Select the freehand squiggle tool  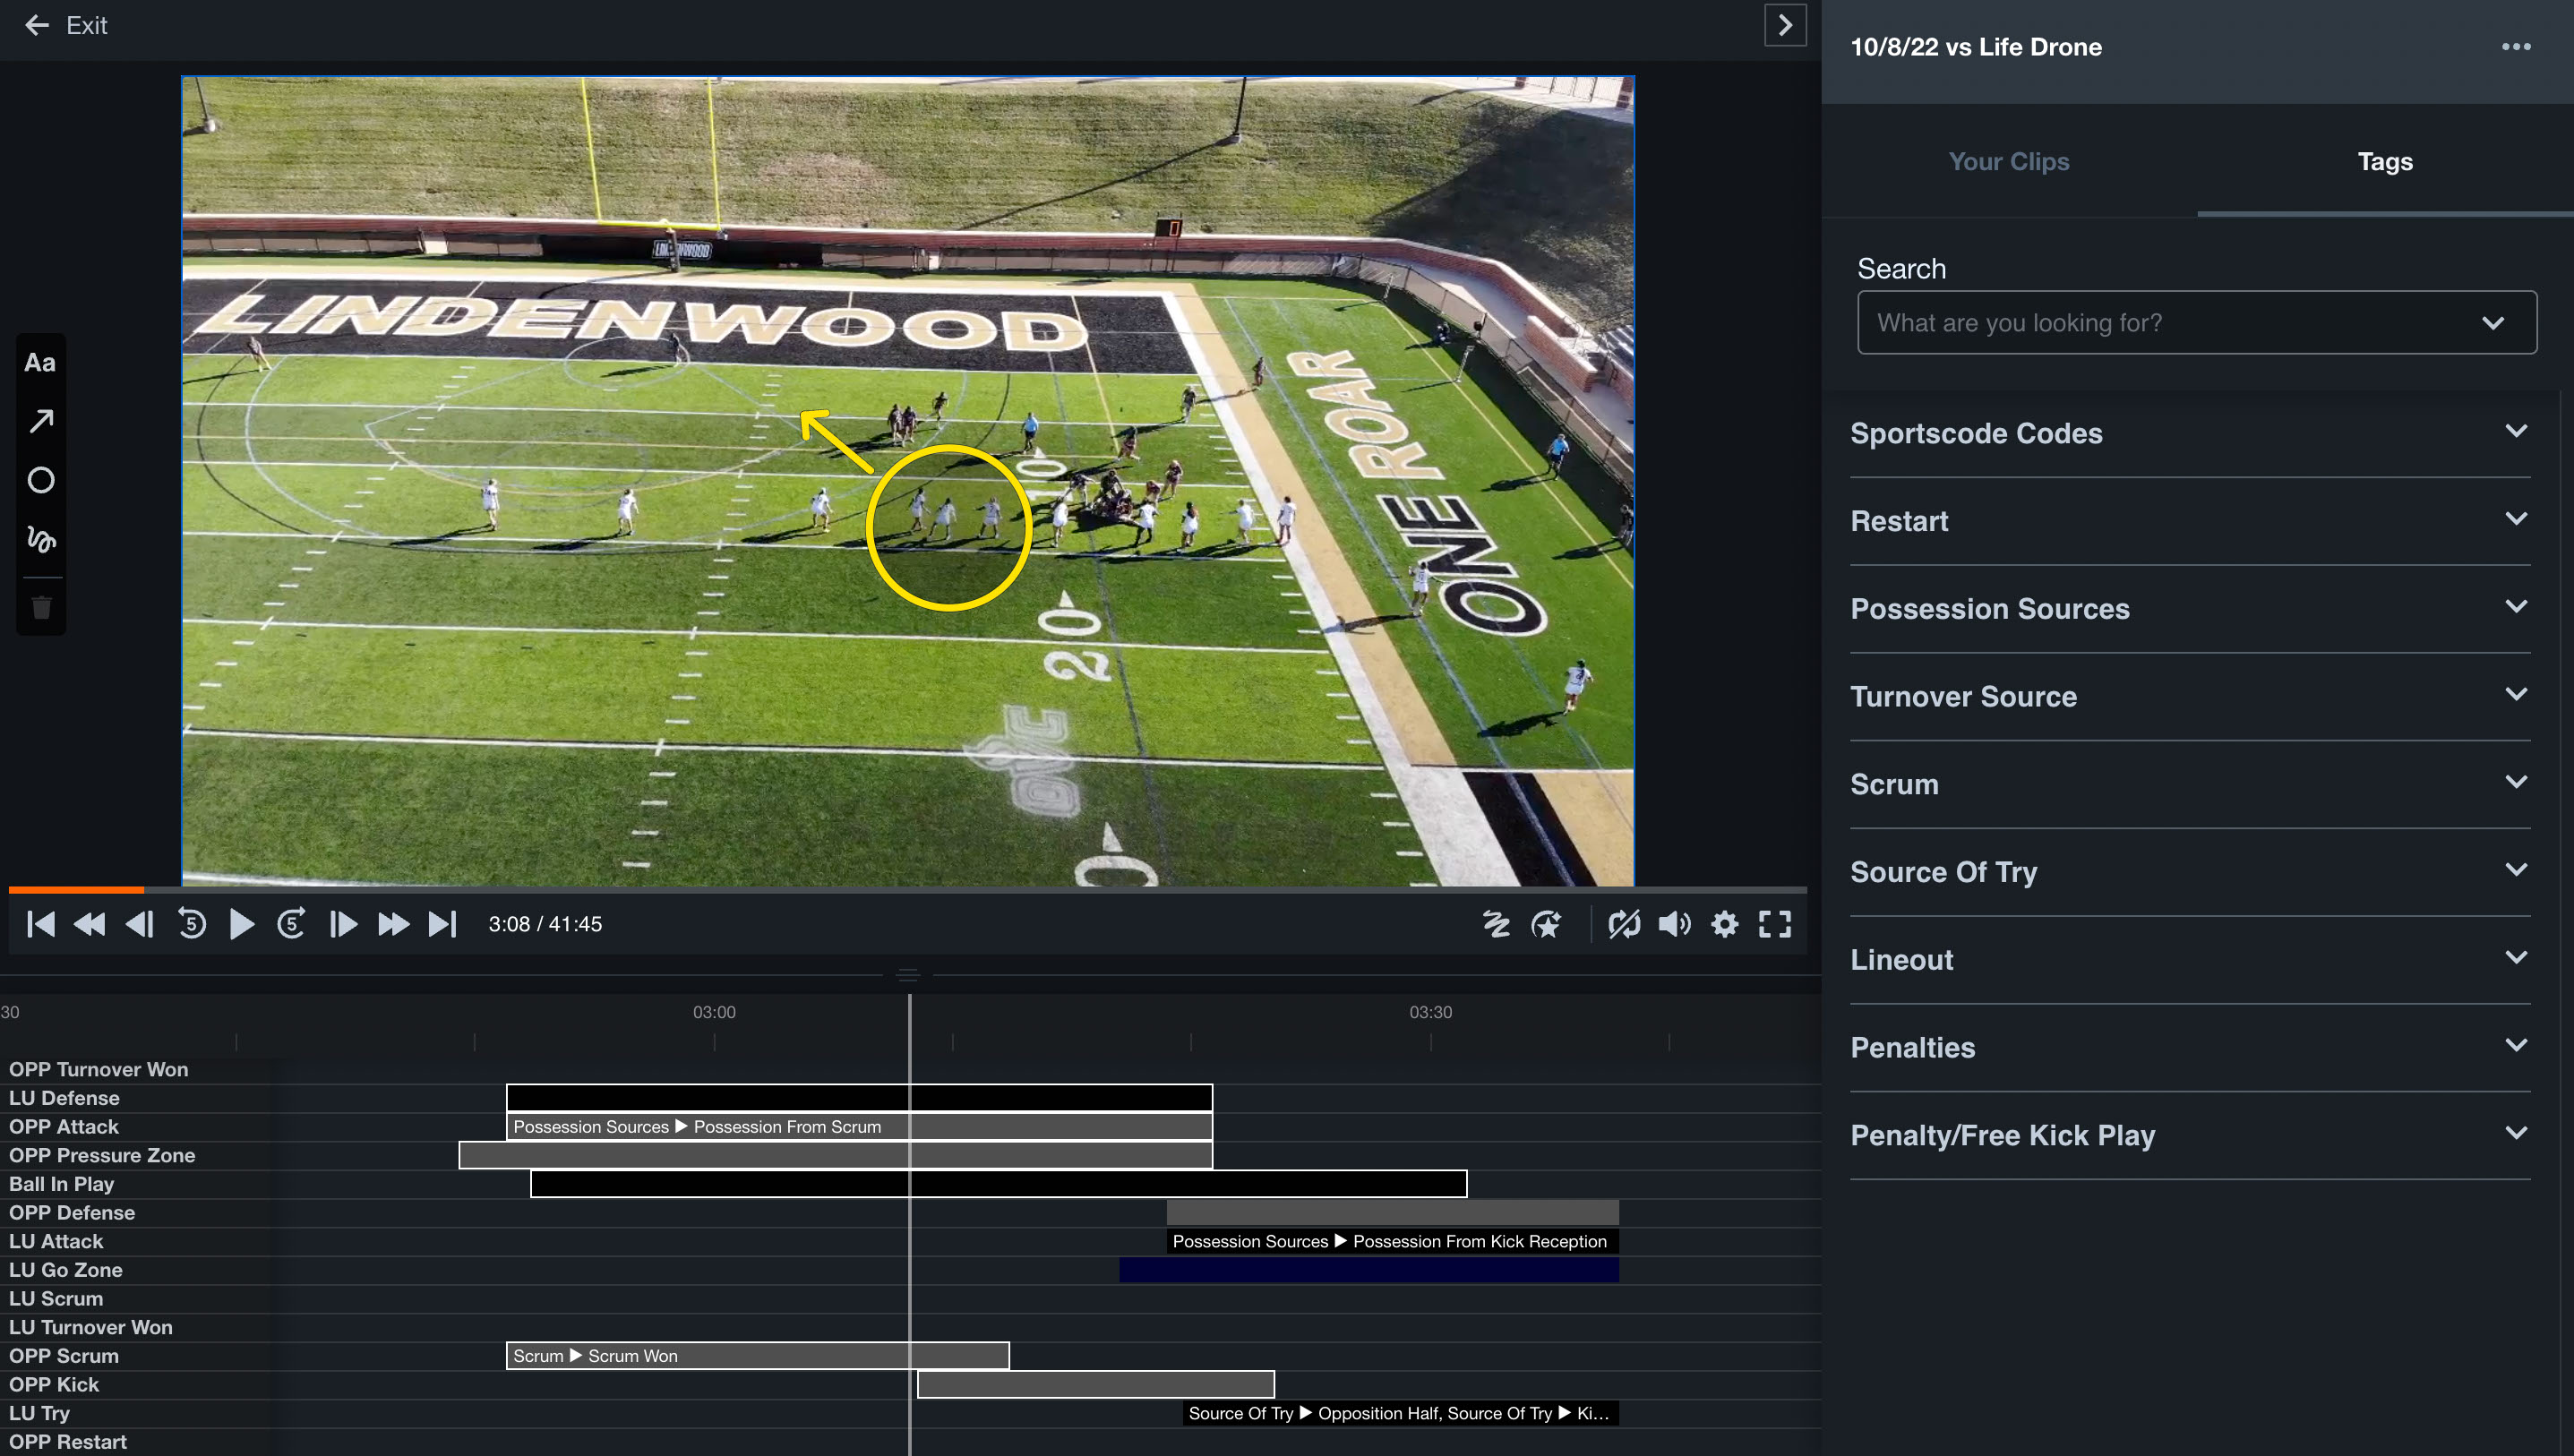pos(41,539)
